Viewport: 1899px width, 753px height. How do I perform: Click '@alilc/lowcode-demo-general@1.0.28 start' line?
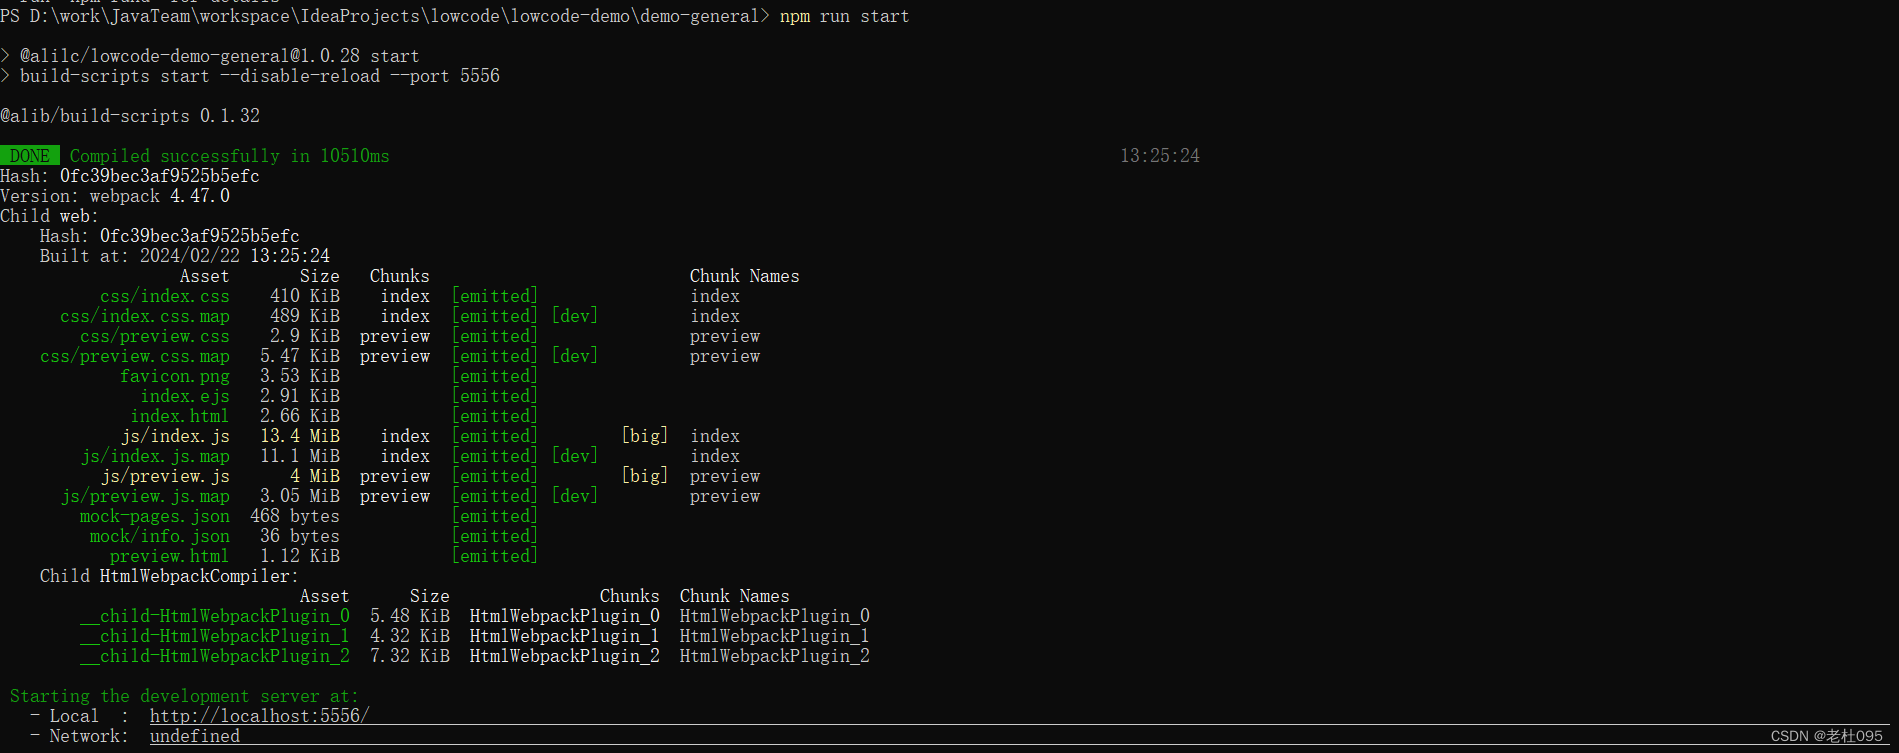(x=219, y=56)
